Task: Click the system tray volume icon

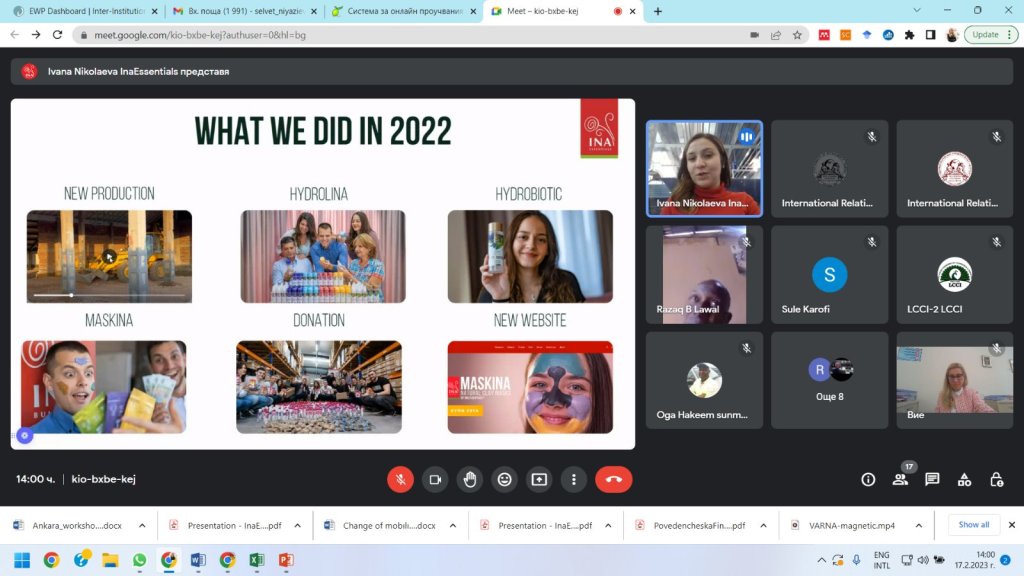Action: coord(923,560)
